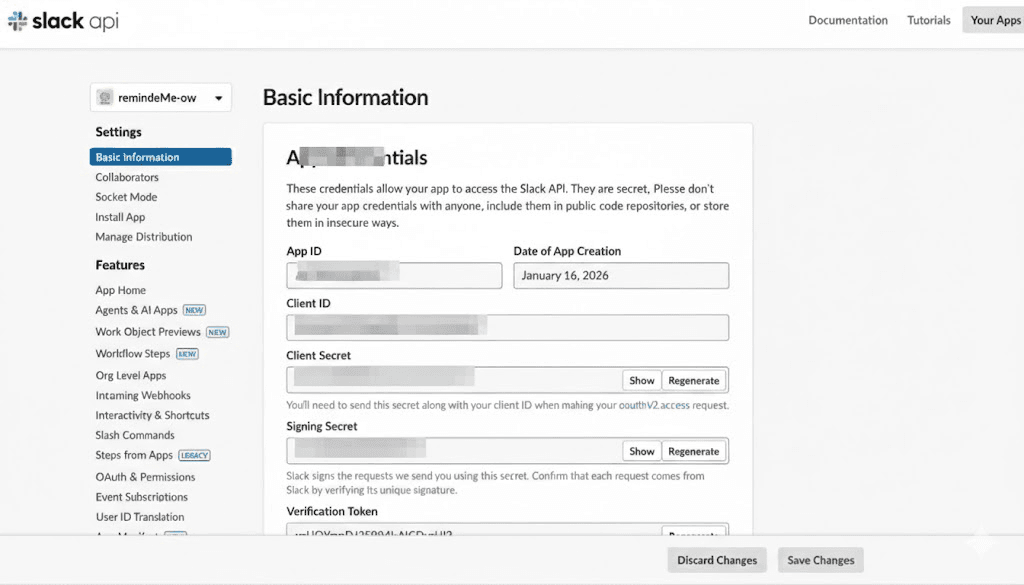Navigate to Socket Mode settings

tap(126, 197)
